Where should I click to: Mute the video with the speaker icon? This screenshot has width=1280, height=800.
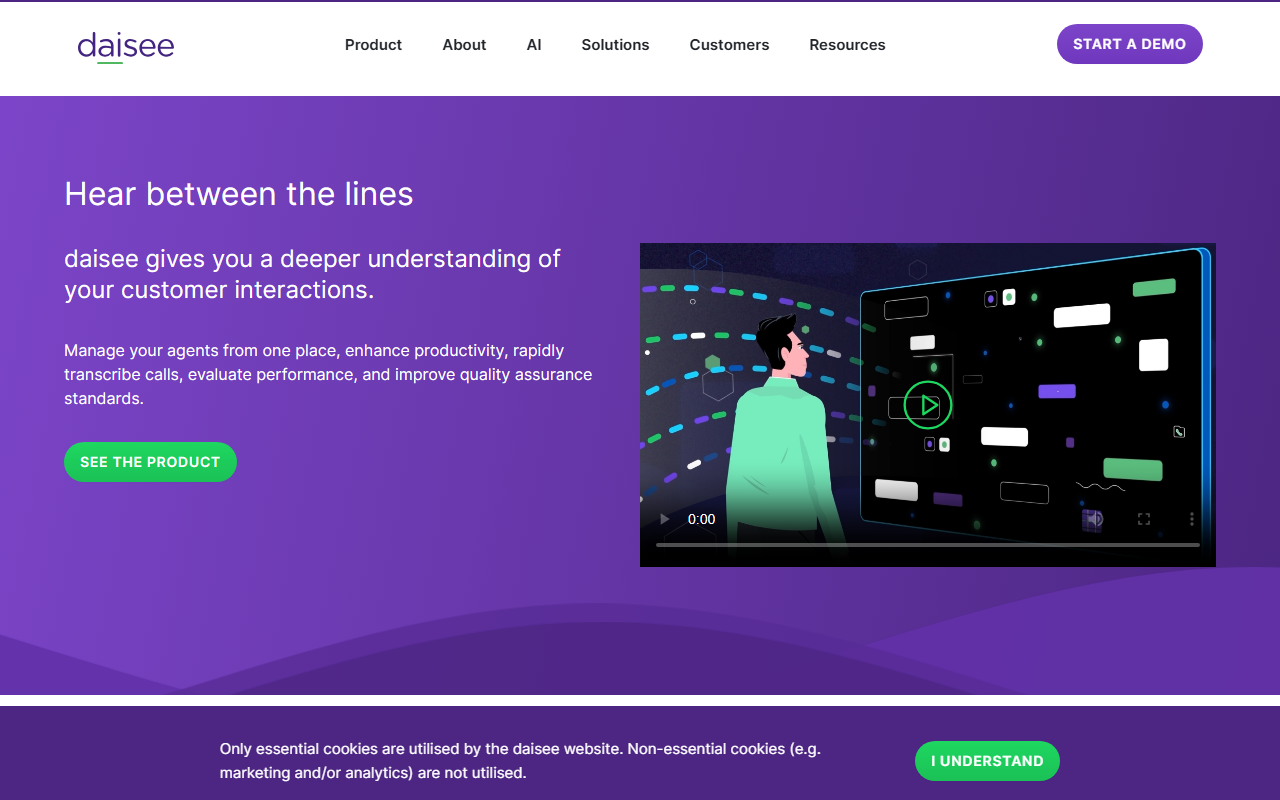[1094, 519]
